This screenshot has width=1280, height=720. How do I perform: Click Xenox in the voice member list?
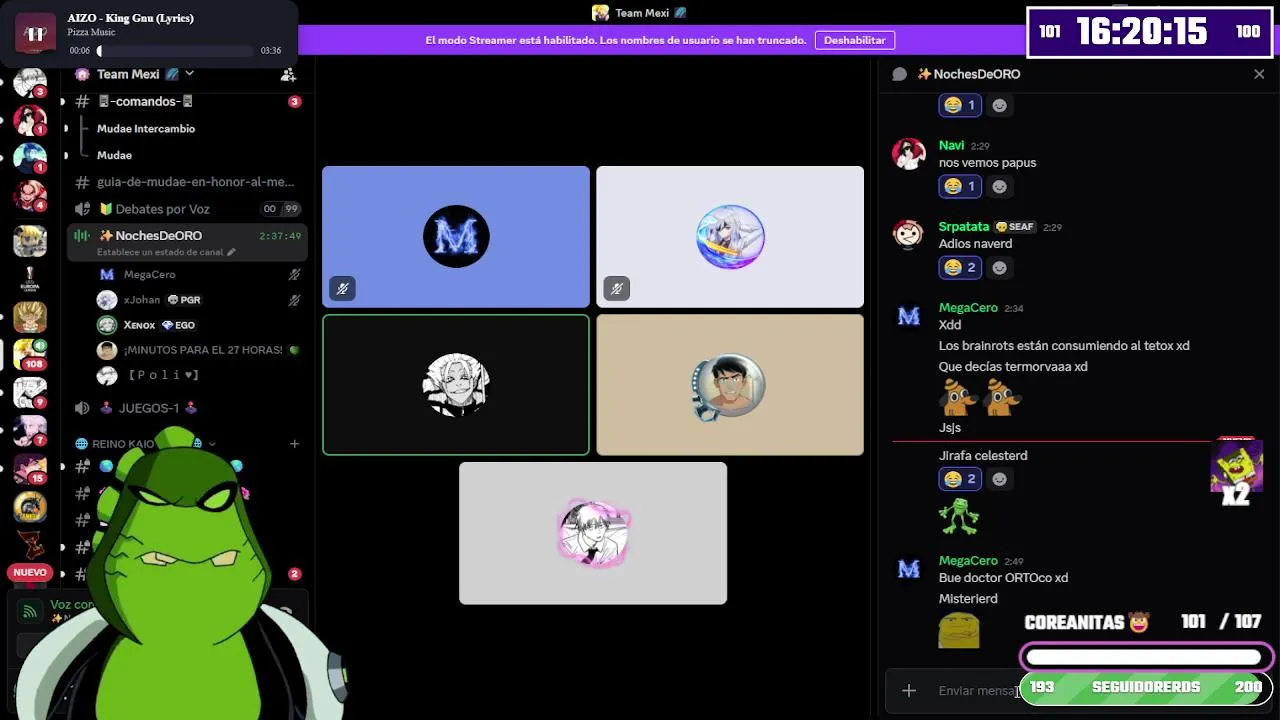click(139, 325)
